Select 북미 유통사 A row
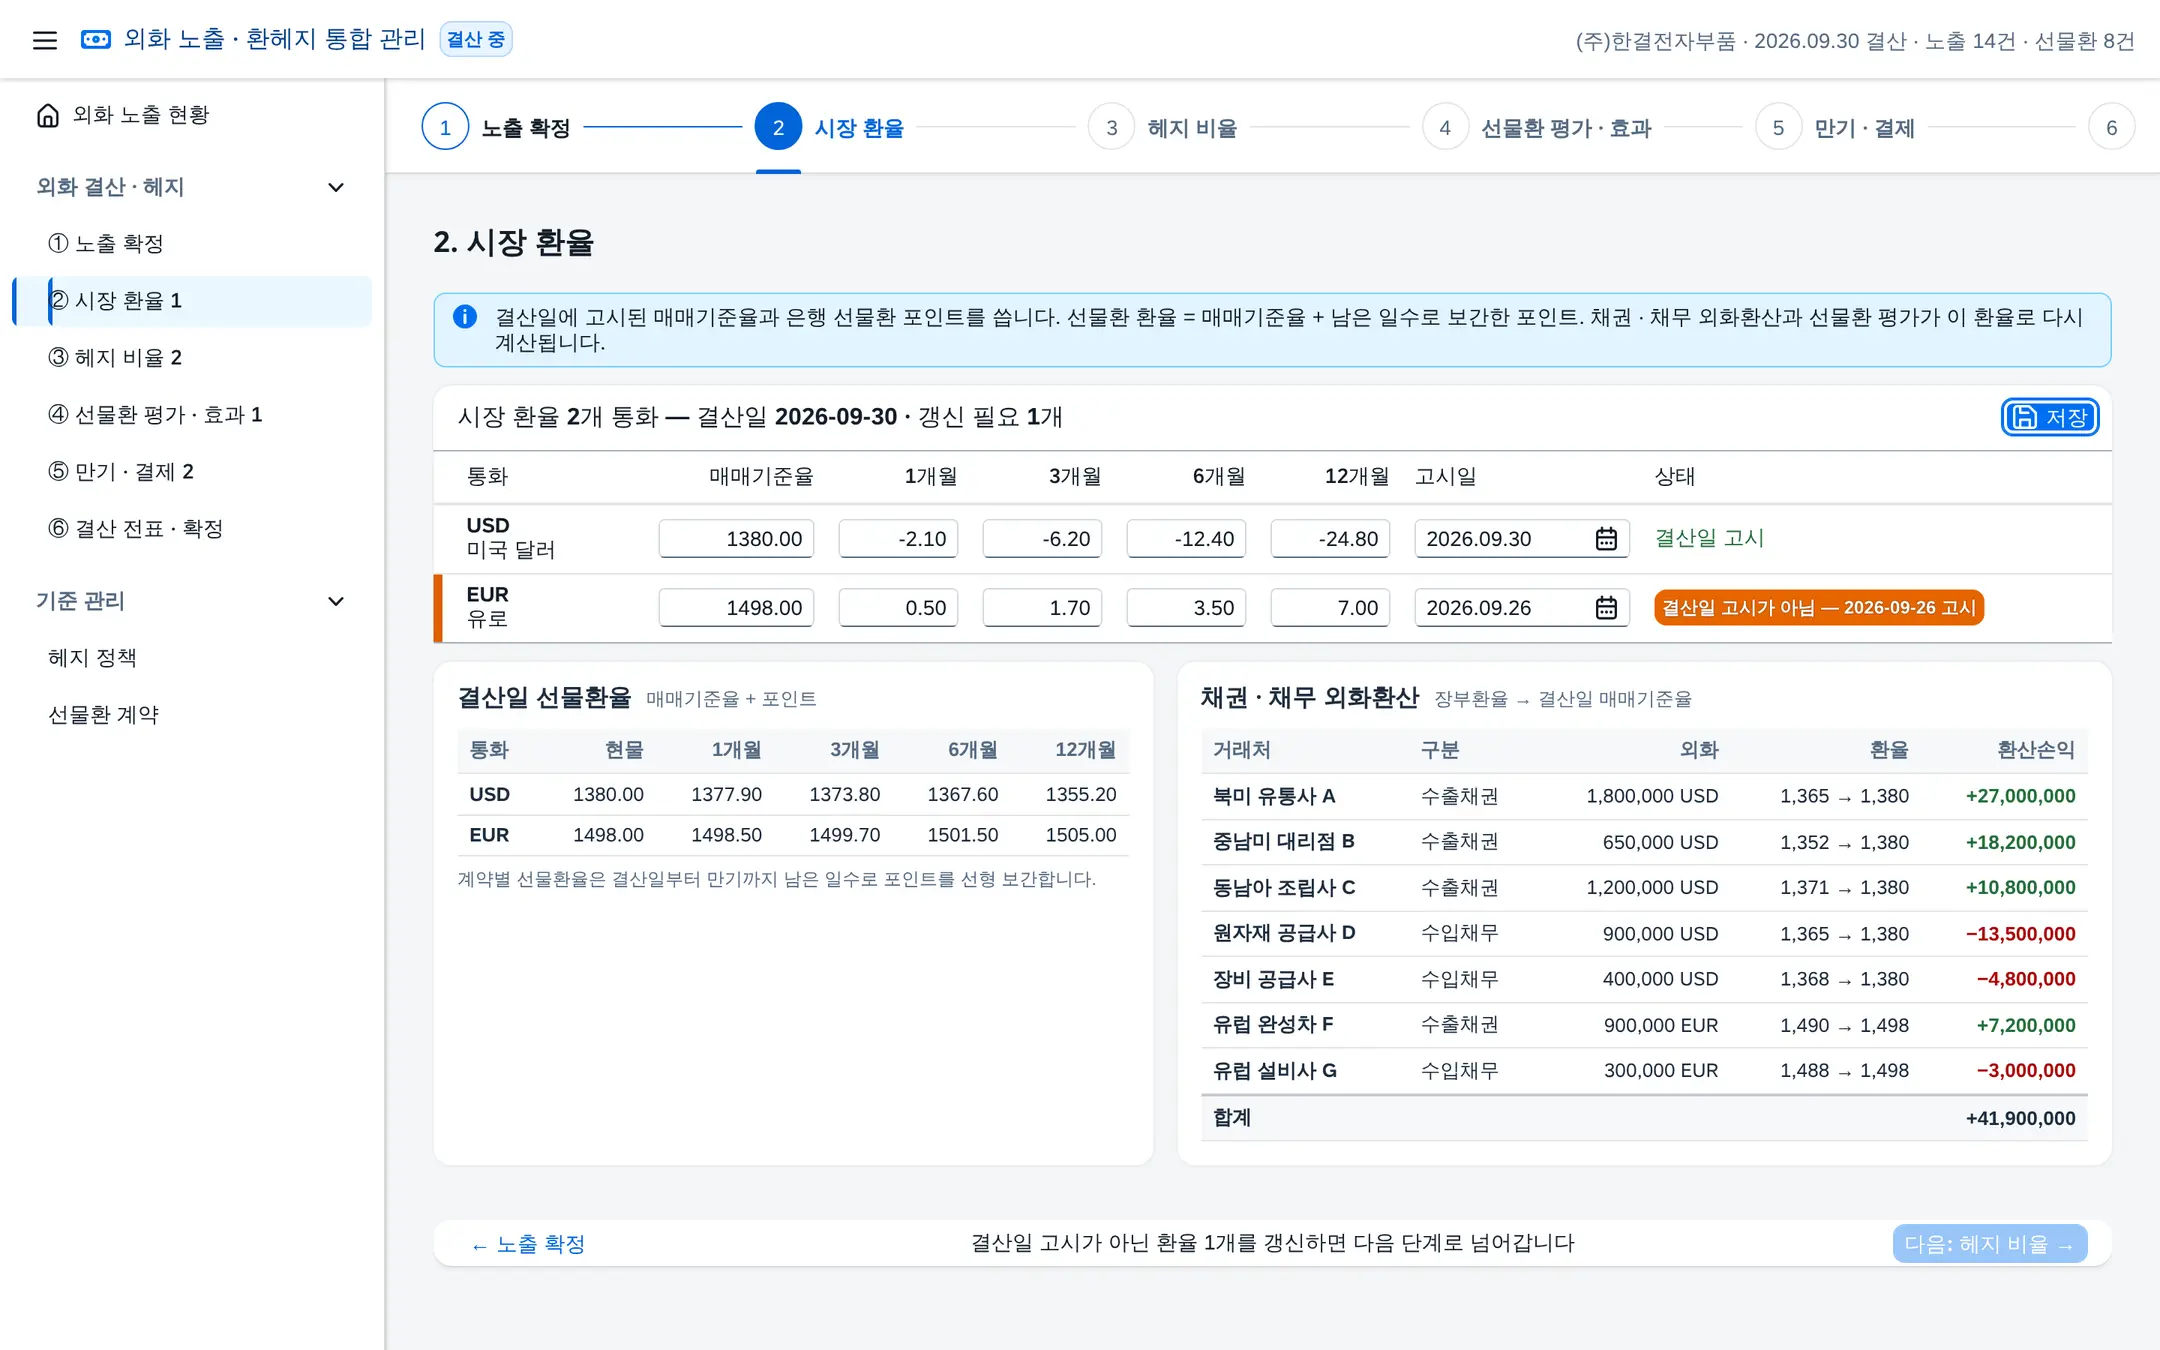Viewport: 2160px width, 1350px height. click(x=1643, y=797)
